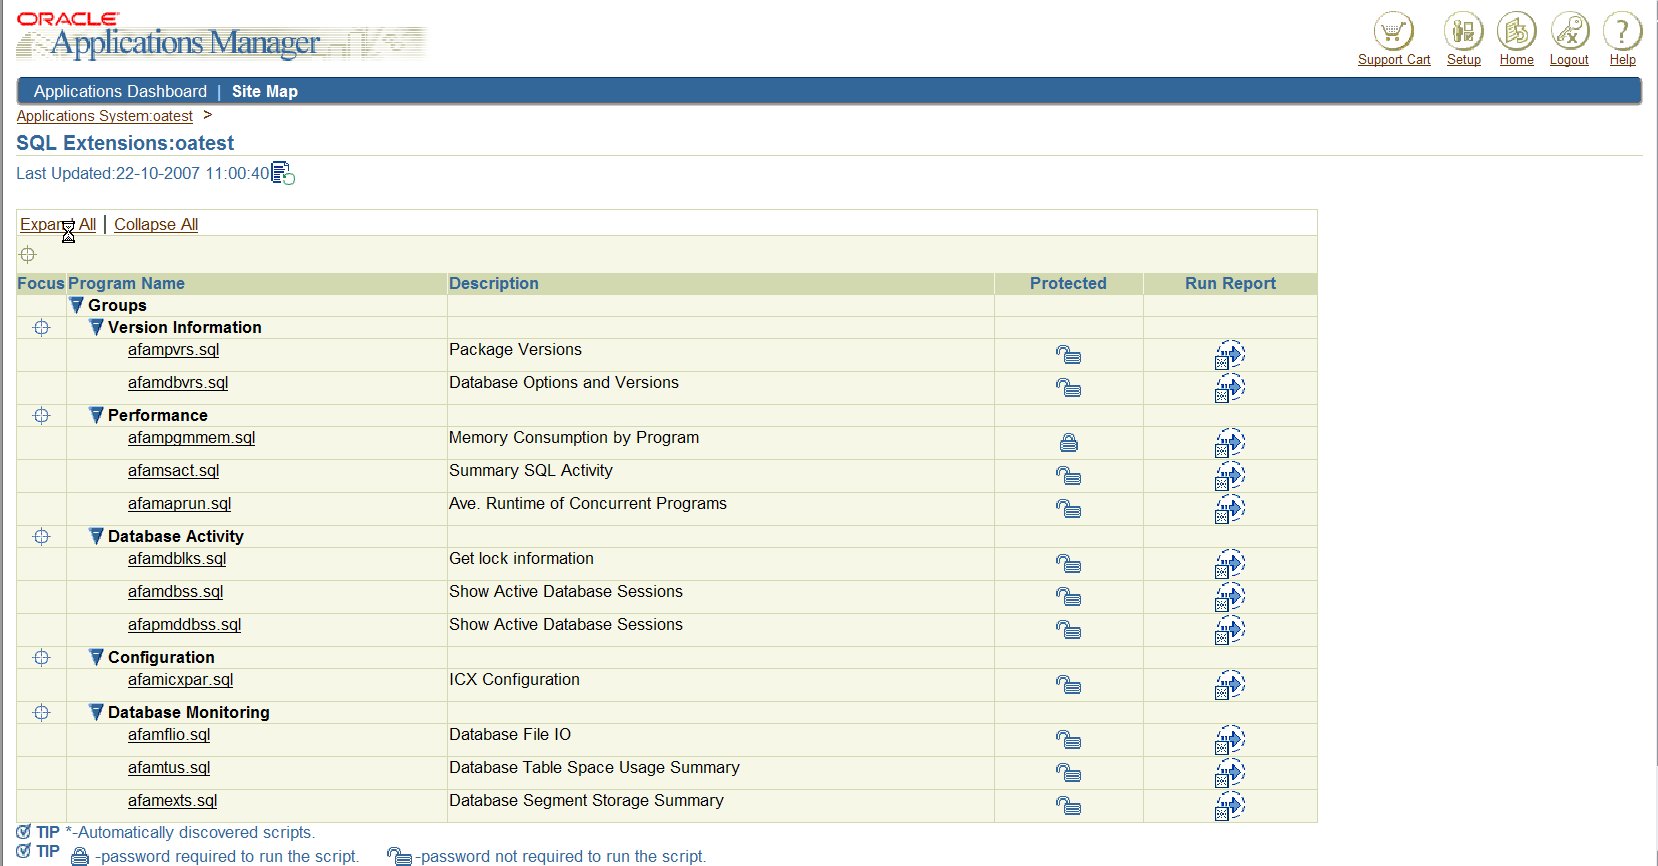This screenshot has width=1658, height=866.
Task: Focus on the Performance group
Action: 41,415
